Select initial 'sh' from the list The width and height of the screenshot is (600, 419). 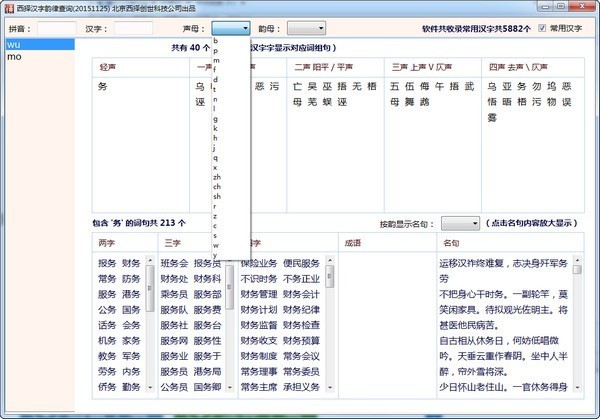217,196
